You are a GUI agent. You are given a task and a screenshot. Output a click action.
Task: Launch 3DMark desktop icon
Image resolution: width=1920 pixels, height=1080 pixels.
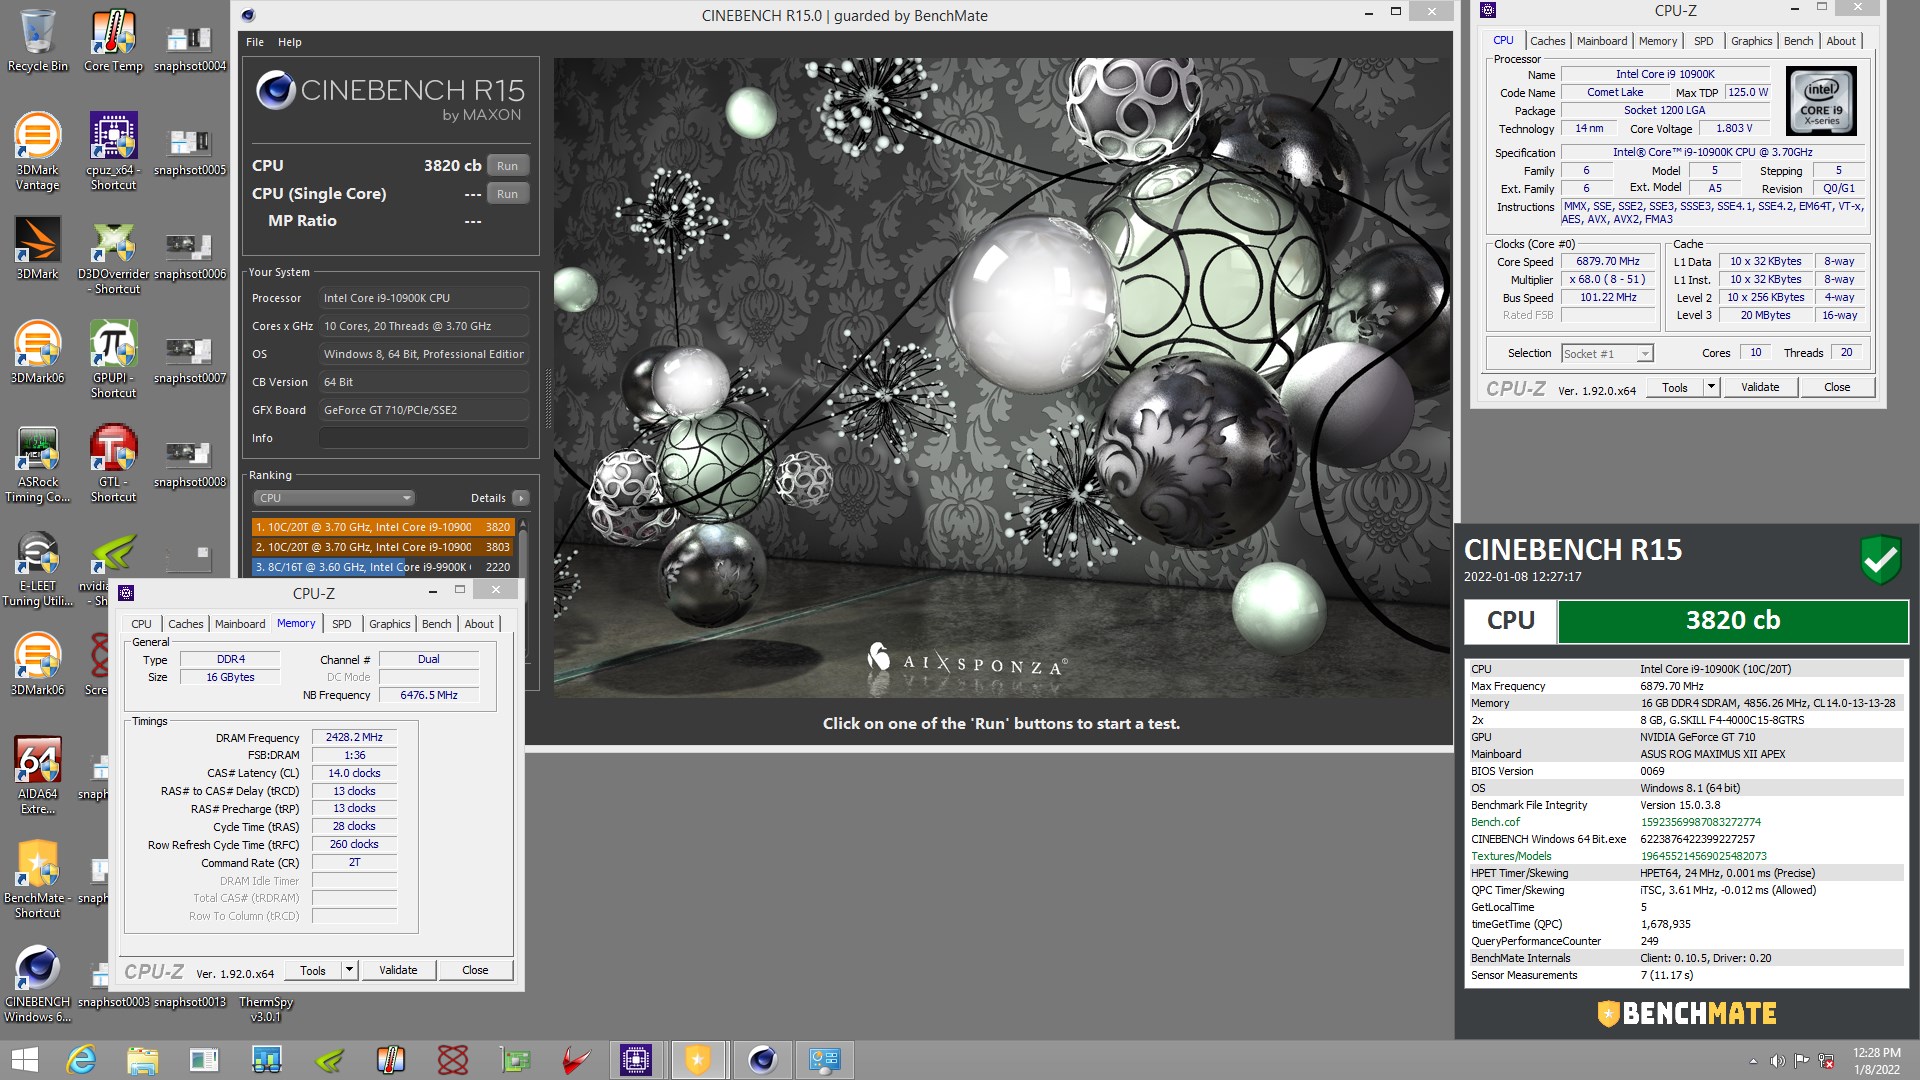point(37,249)
